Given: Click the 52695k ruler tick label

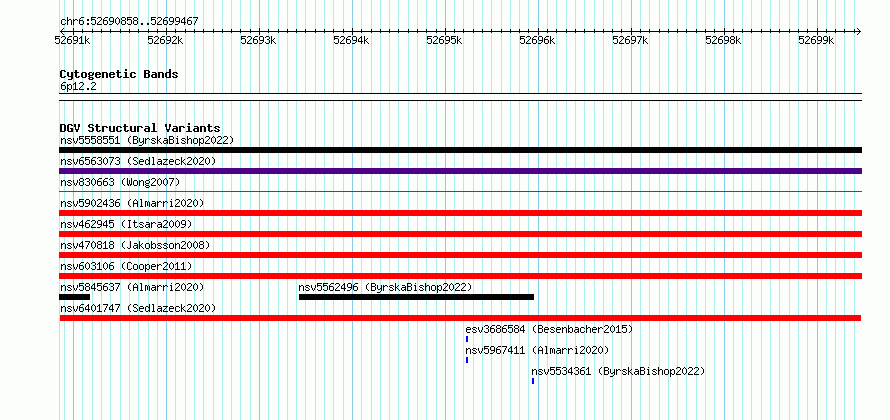Looking at the screenshot, I should (x=444, y=40).
